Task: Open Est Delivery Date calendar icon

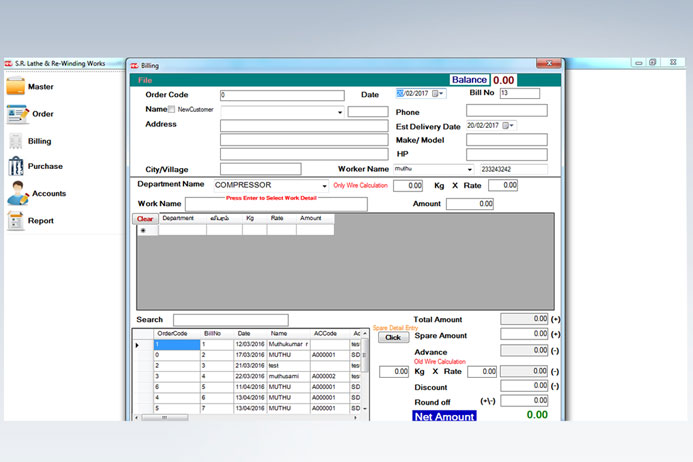Action: coord(509,126)
